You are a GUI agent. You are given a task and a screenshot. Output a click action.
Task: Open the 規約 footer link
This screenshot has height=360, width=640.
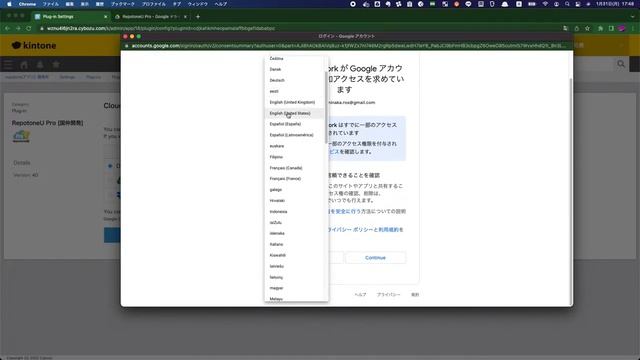415,295
